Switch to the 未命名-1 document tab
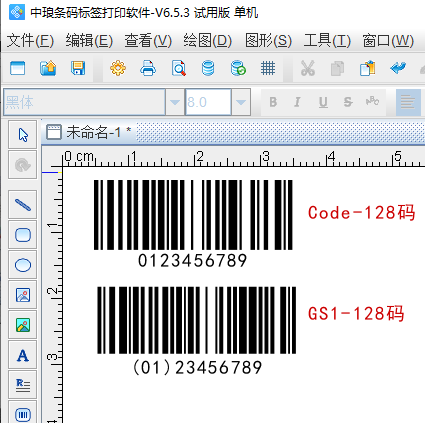 click(x=89, y=132)
